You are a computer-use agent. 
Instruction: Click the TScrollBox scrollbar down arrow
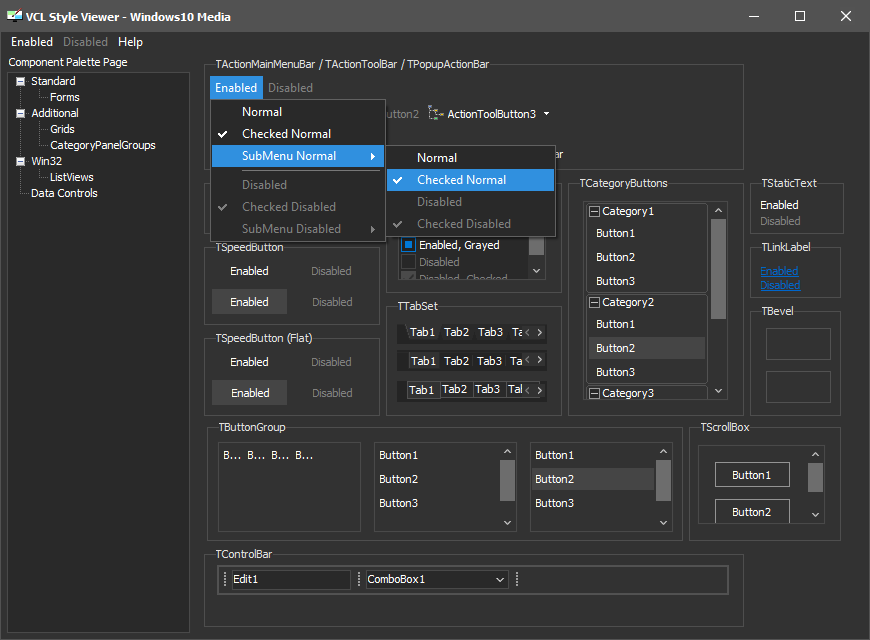(815, 515)
